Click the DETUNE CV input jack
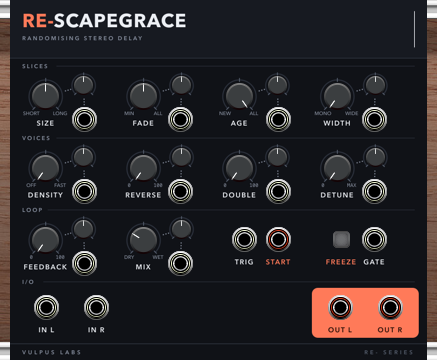This screenshot has height=360, width=437. [x=374, y=191]
